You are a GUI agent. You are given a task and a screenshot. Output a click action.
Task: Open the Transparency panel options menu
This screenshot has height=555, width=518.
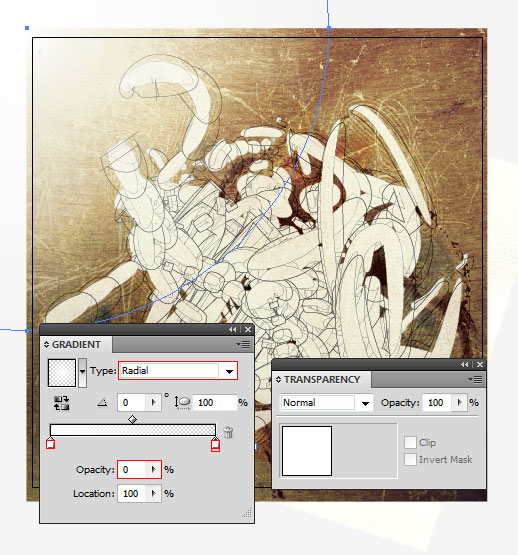[476, 379]
